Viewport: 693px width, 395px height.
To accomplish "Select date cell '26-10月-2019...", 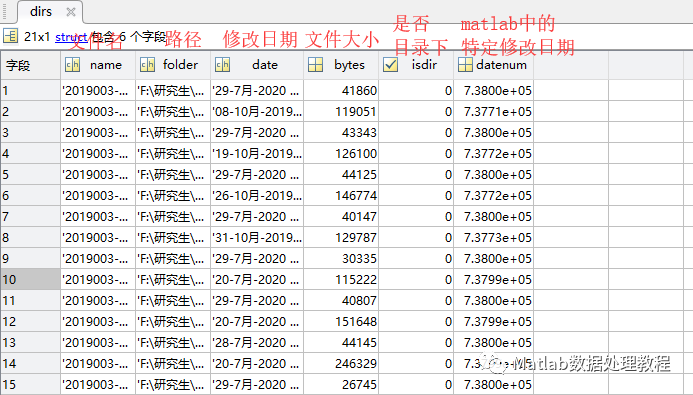I will (257, 196).
